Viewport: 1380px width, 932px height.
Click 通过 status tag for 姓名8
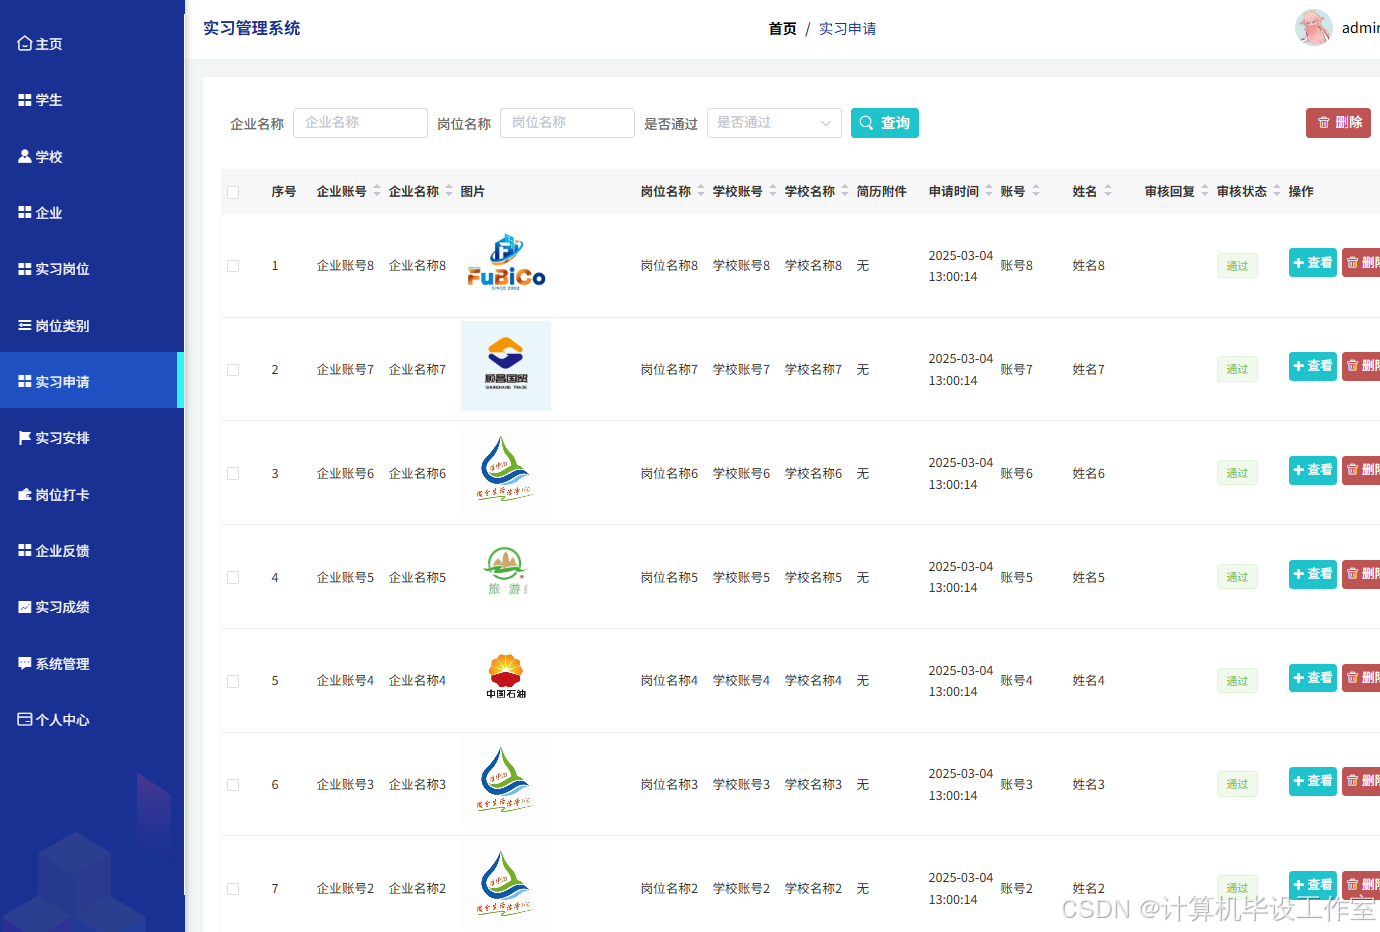pyautogui.click(x=1237, y=266)
